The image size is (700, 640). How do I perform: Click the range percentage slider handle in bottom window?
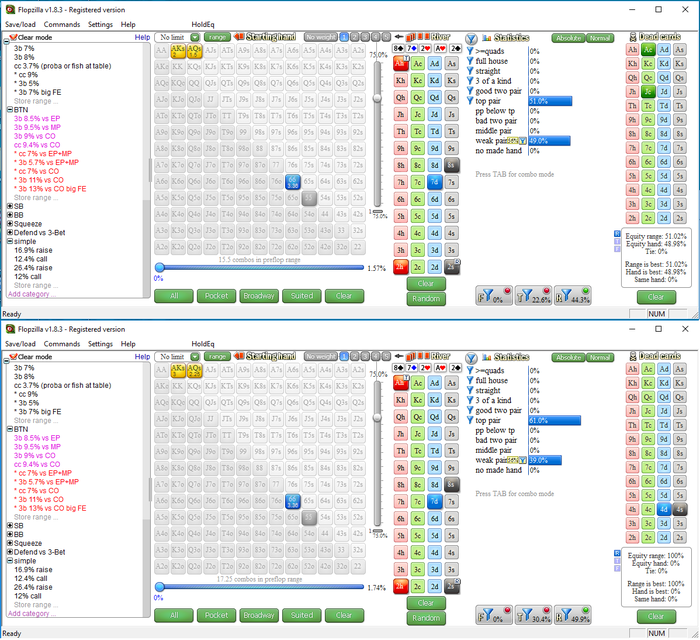click(x=159, y=587)
